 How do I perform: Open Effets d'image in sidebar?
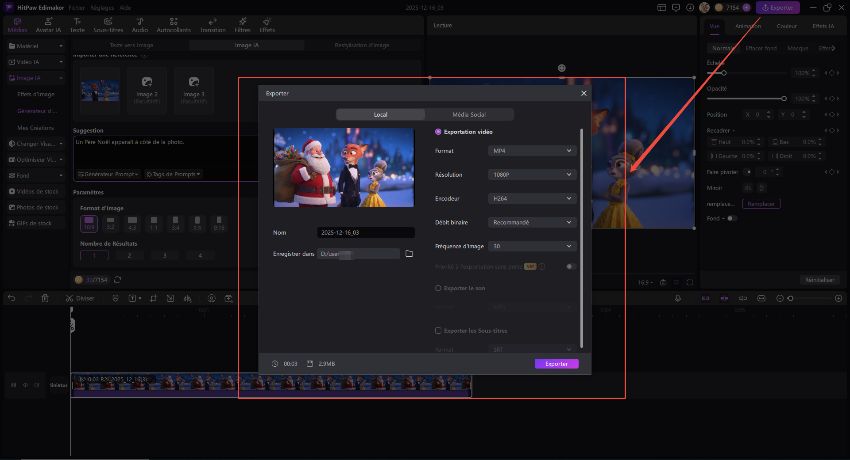pos(36,94)
